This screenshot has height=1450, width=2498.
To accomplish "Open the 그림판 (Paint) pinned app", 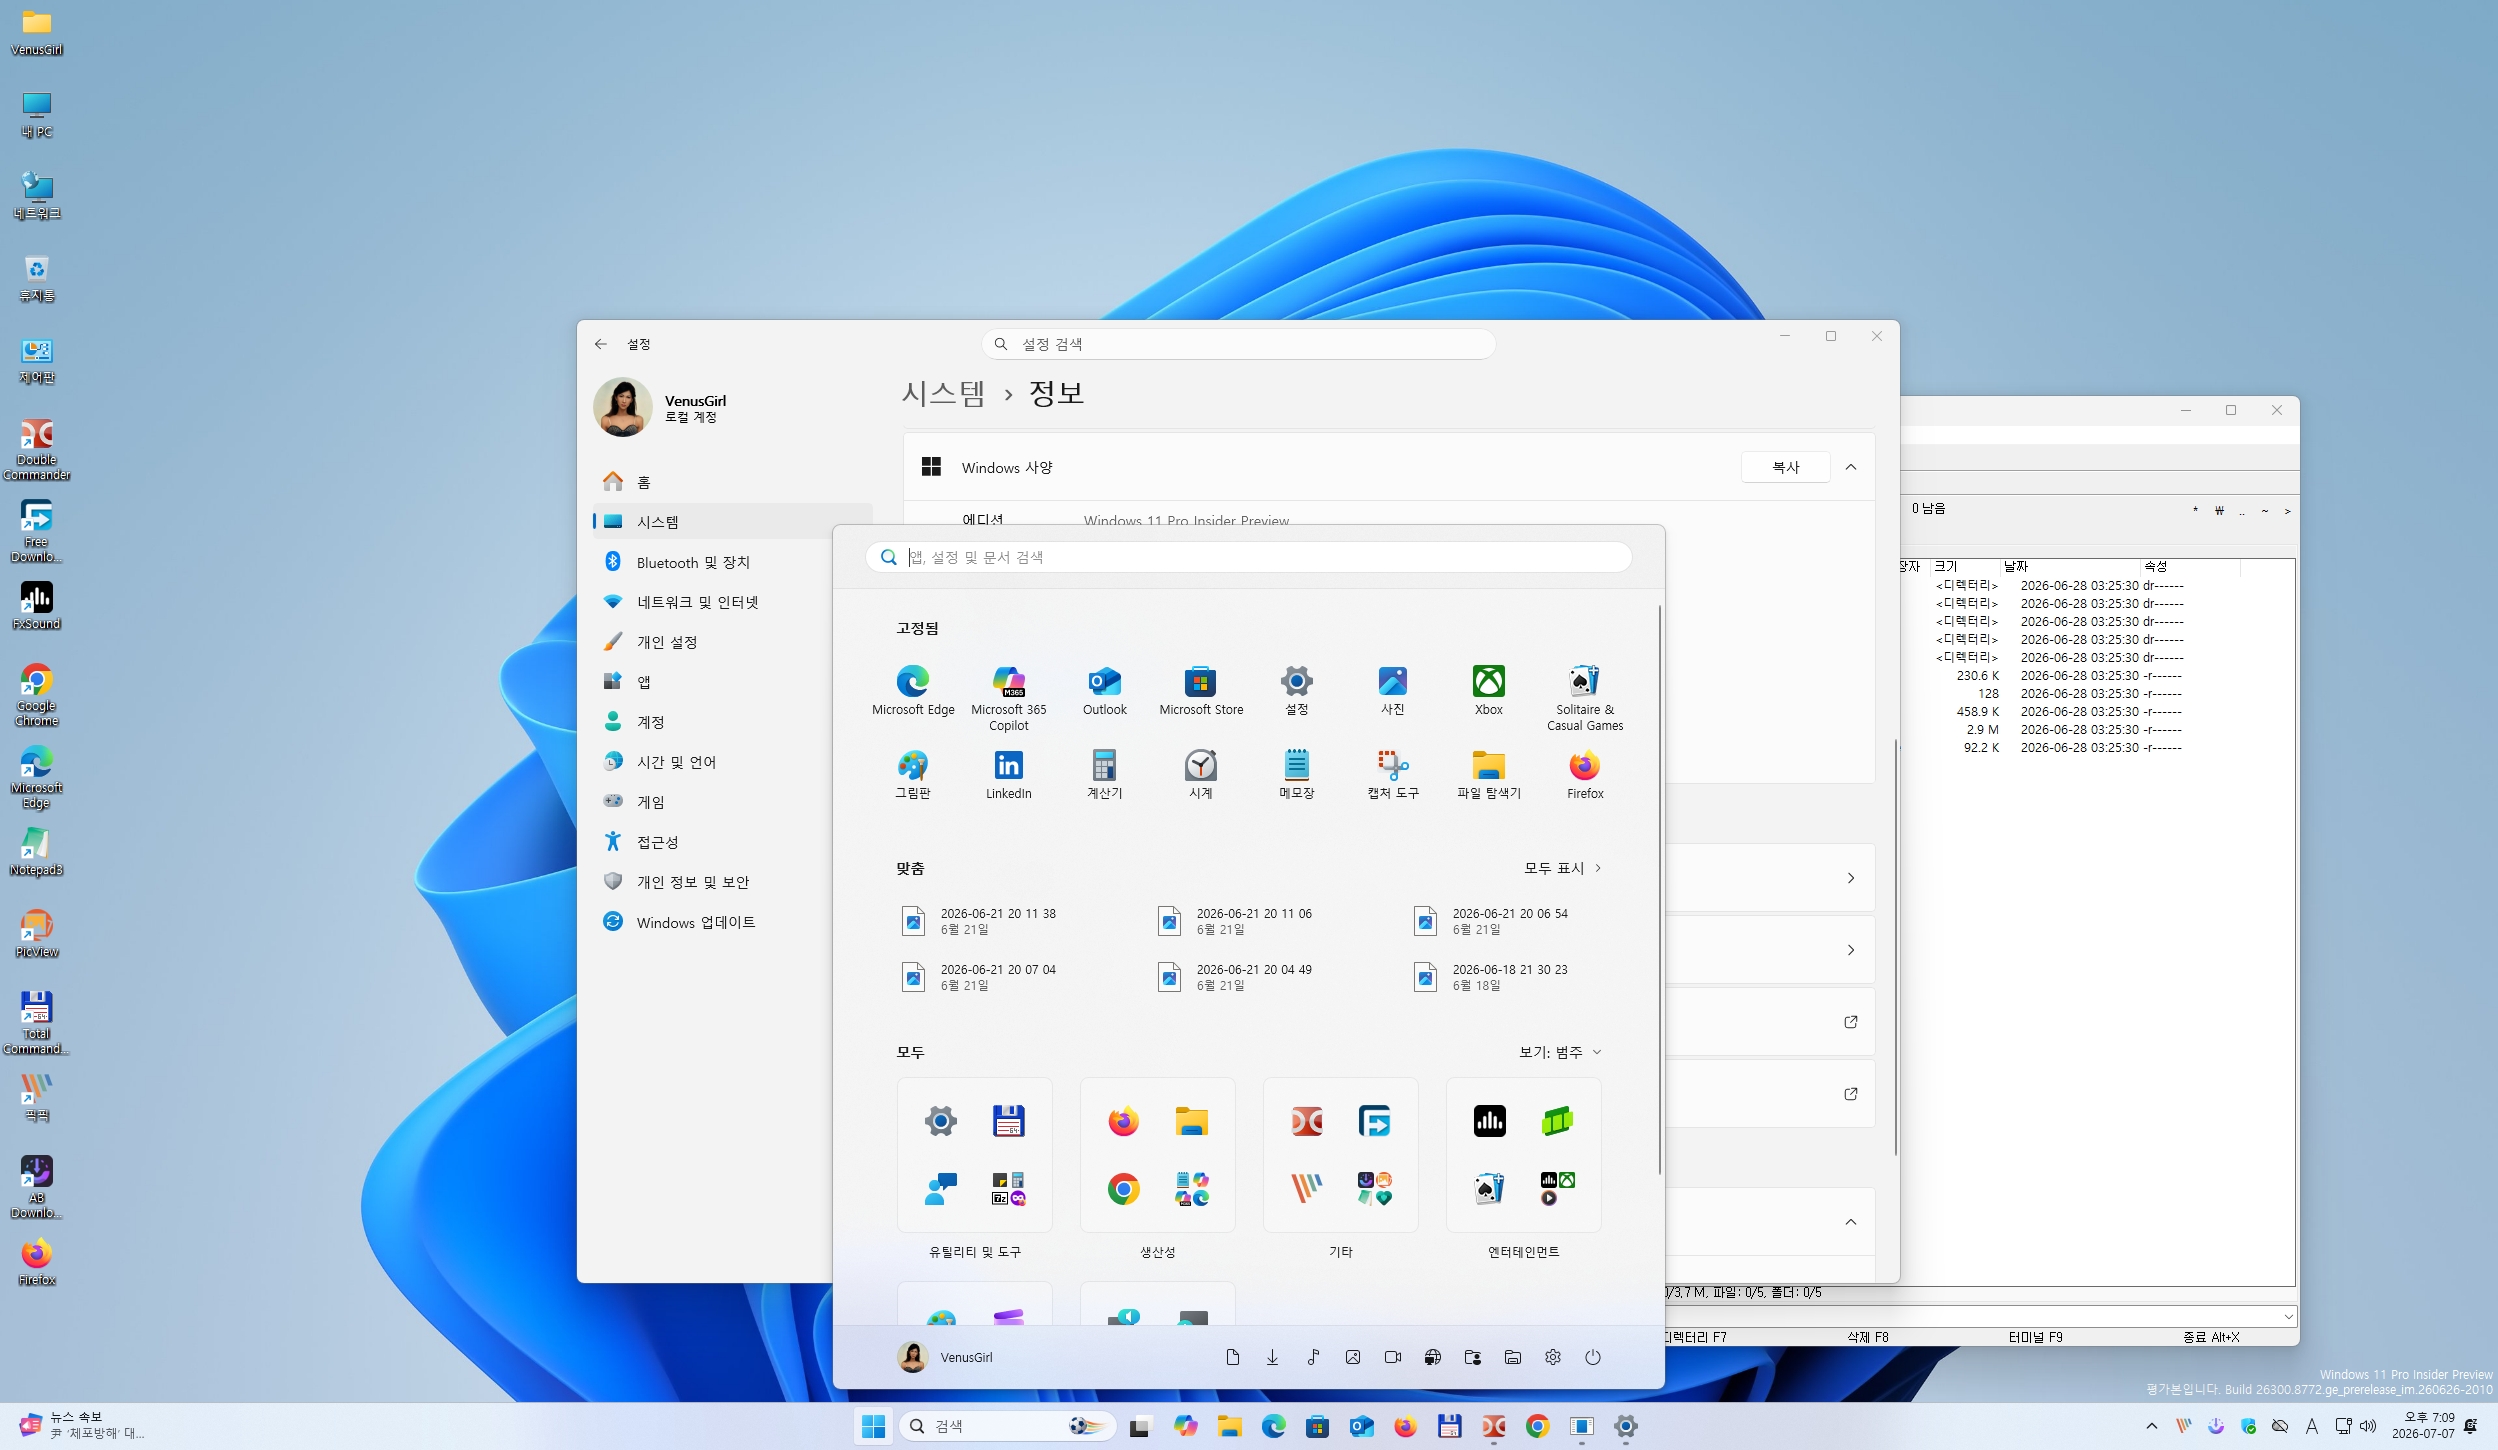I will [x=913, y=775].
